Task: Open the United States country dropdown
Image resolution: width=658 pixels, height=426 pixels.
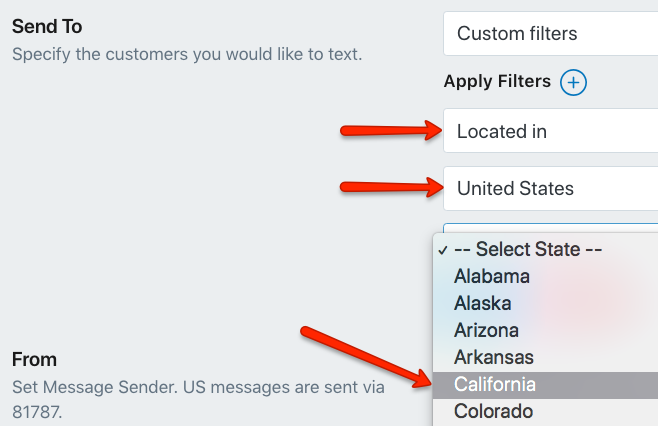Action: pos(551,188)
